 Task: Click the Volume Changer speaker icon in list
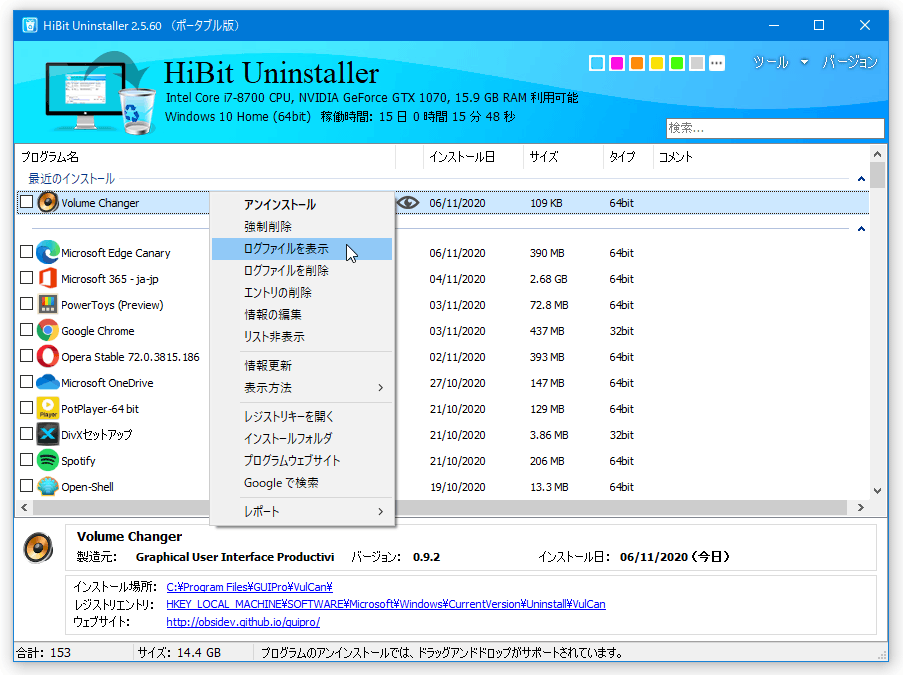(x=48, y=203)
